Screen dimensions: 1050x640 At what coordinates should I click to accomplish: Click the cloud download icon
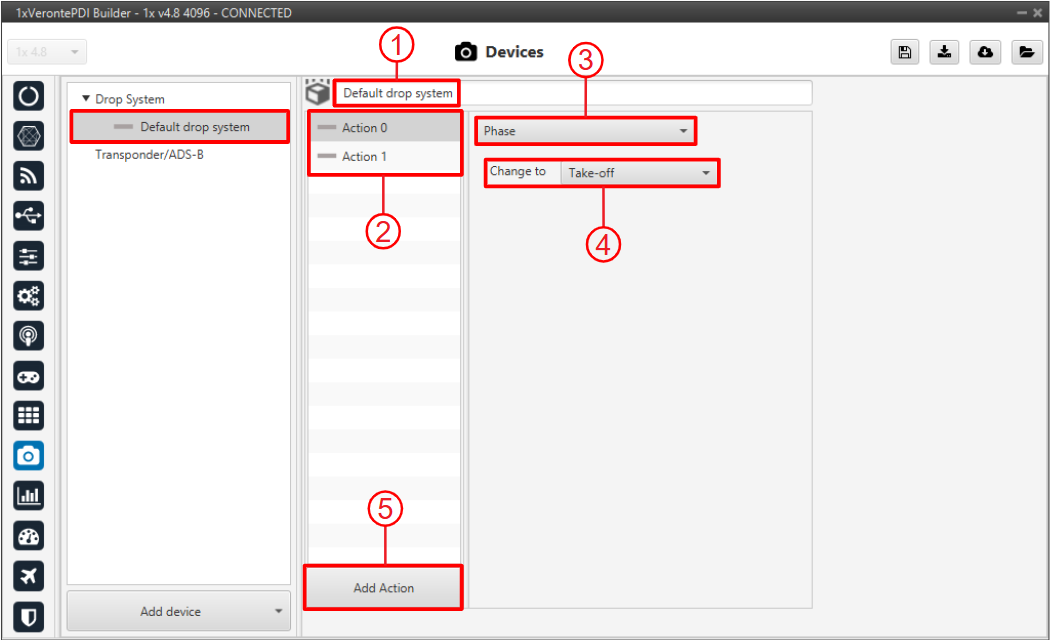[x=985, y=53]
